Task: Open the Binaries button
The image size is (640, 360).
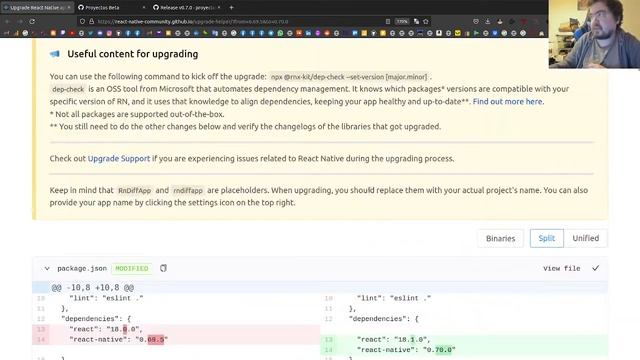Action: (500, 238)
